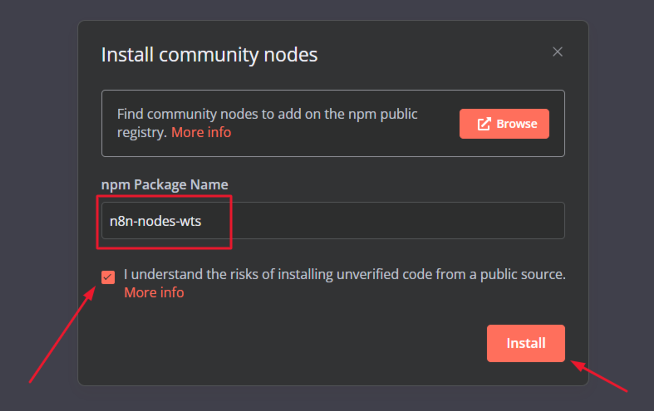The image size is (654, 411).
Task: Open More info link about npm registry
Action: click(201, 132)
